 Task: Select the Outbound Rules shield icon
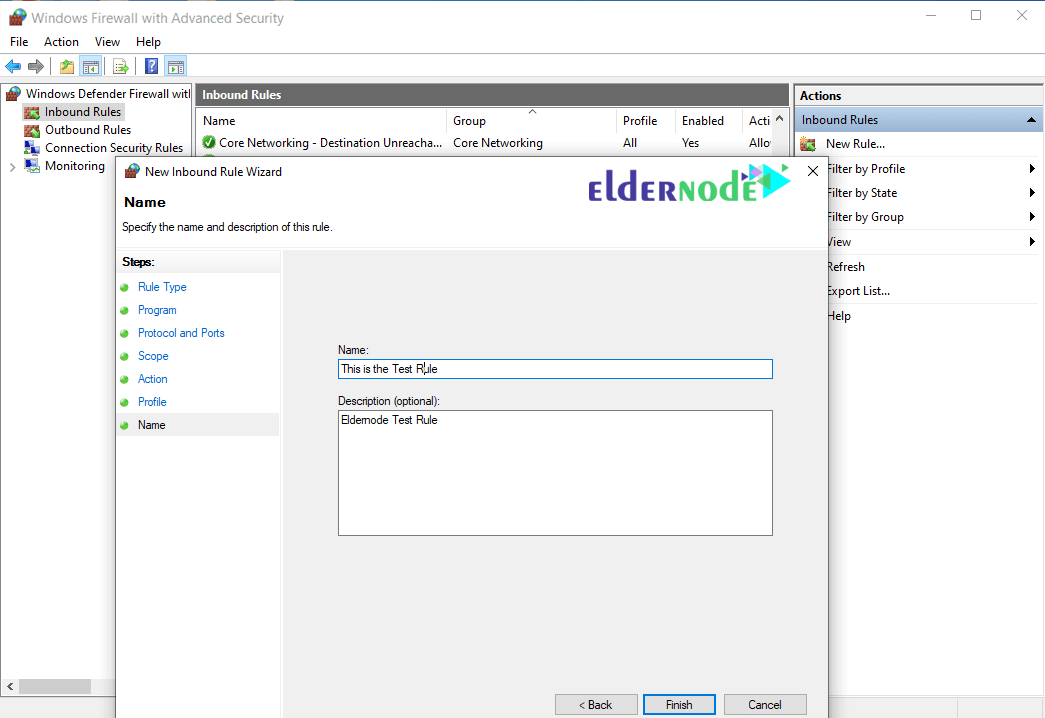[32, 129]
